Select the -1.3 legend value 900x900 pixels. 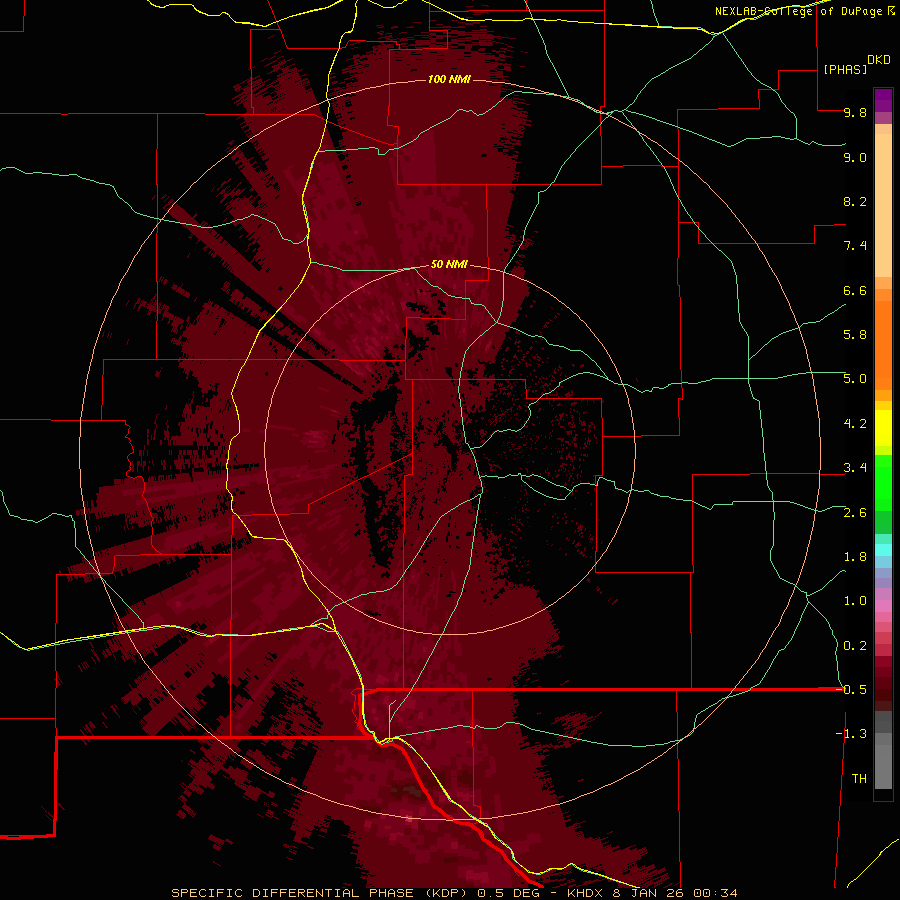[x=852, y=734]
